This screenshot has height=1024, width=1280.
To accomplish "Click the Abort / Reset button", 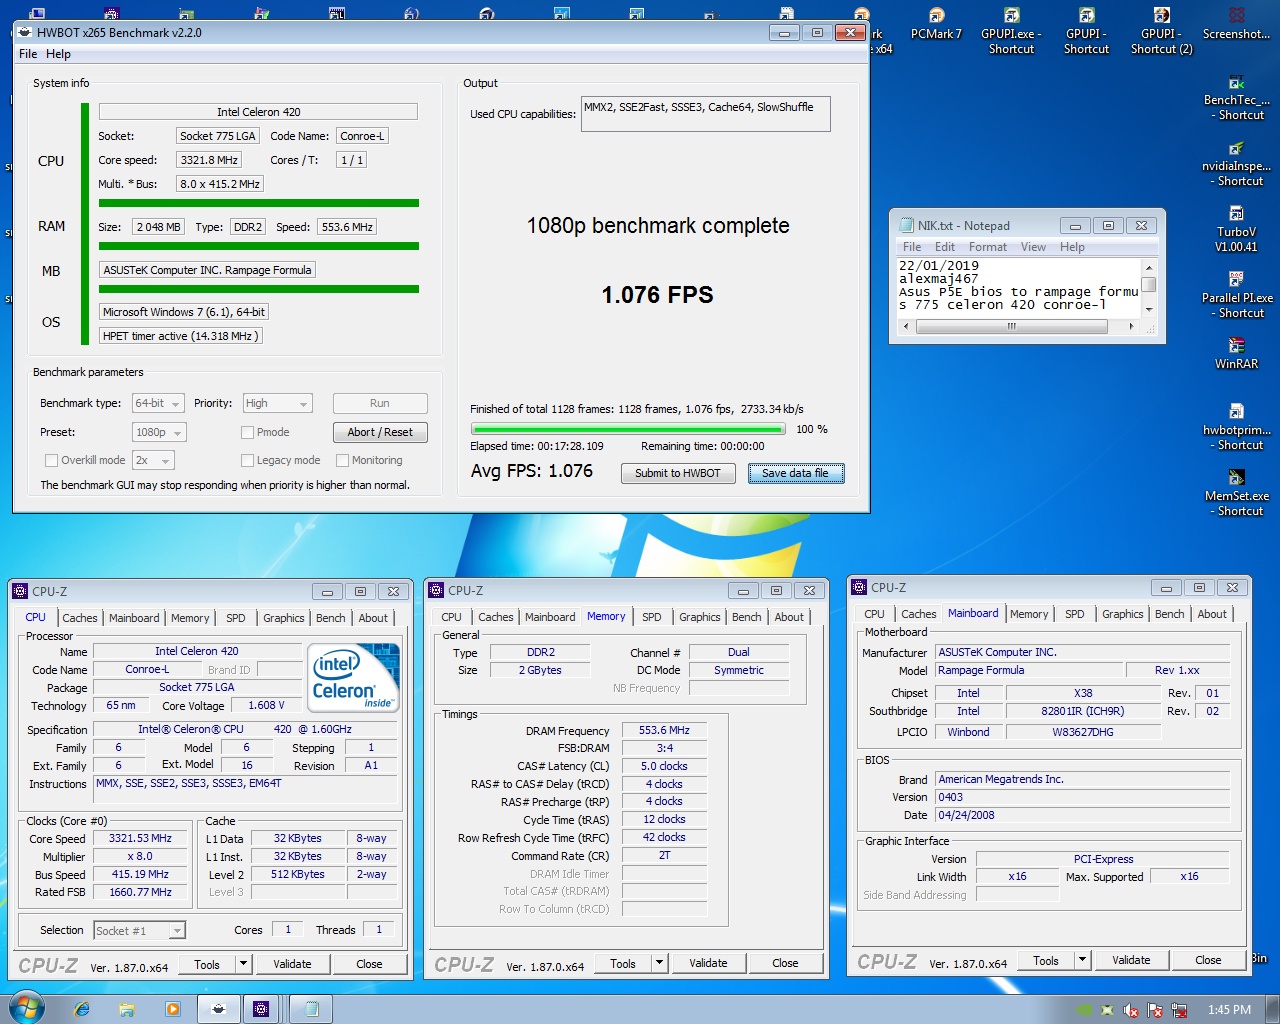I will (x=380, y=432).
